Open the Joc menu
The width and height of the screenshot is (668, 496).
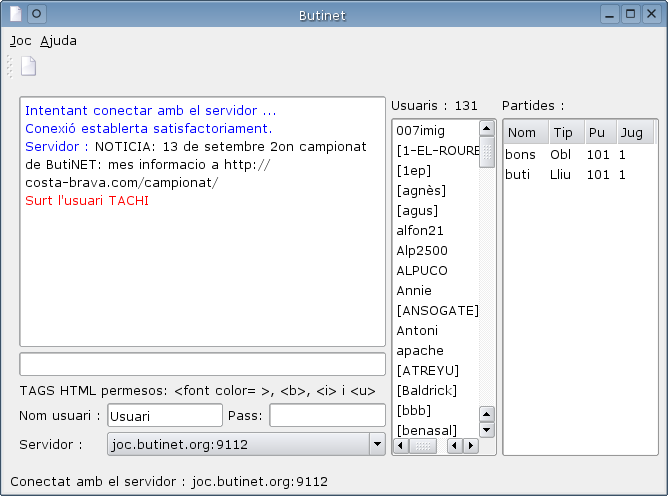click(x=20, y=41)
